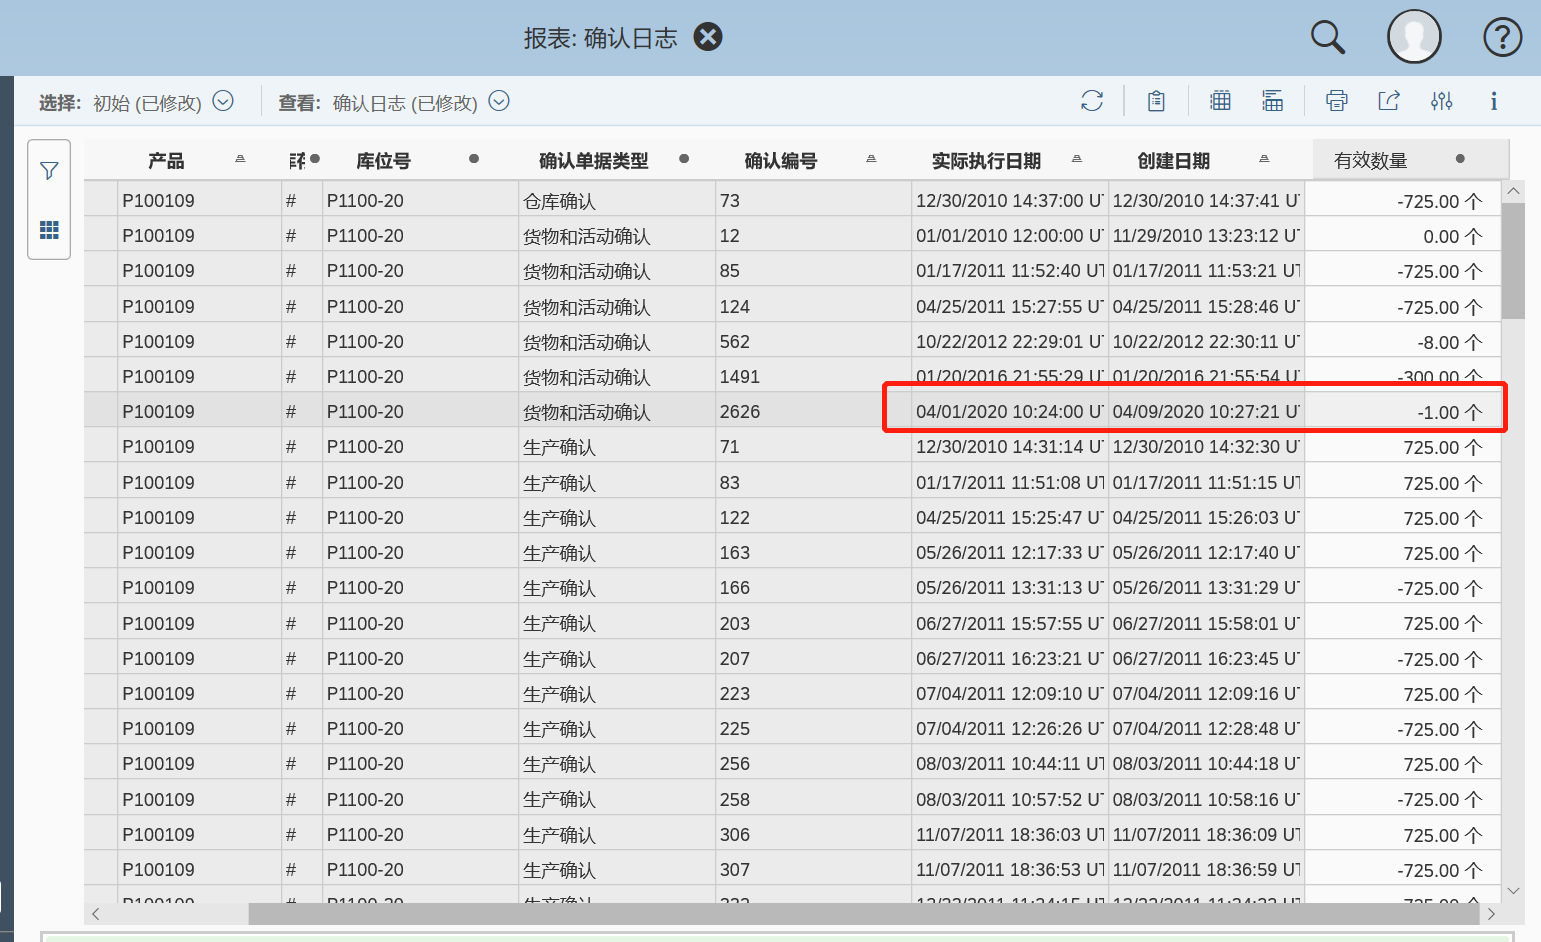Close the 确认日志 report with the X icon
The image size is (1541, 942).
point(708,37)
